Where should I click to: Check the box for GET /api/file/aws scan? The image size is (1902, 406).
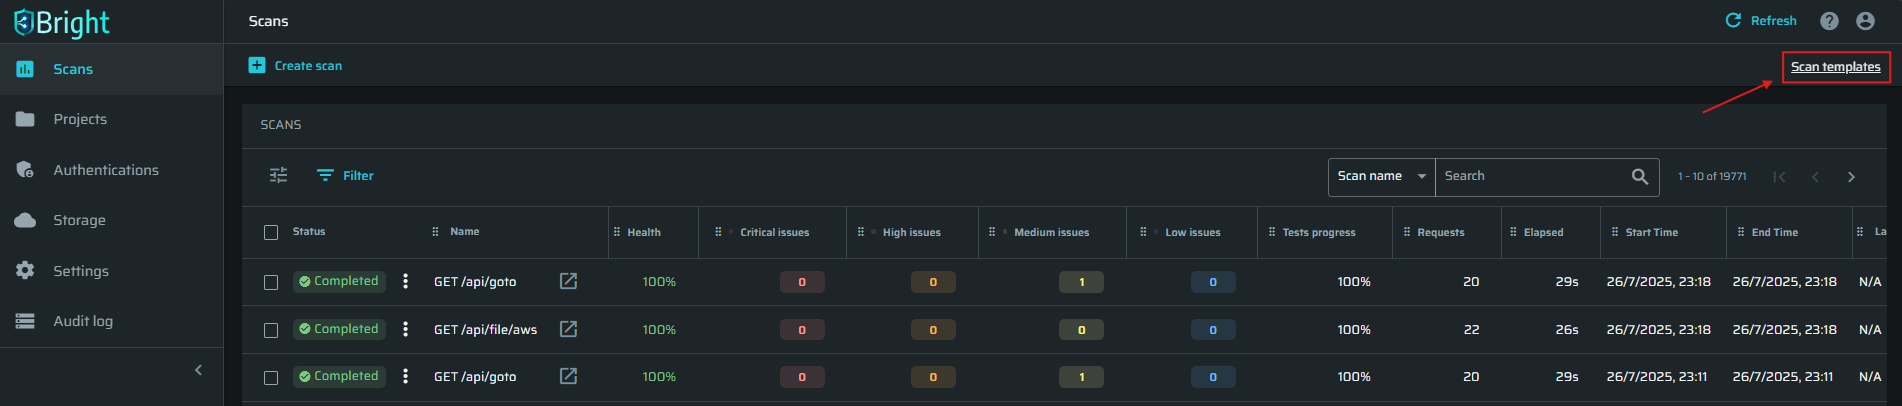[271, 330]
